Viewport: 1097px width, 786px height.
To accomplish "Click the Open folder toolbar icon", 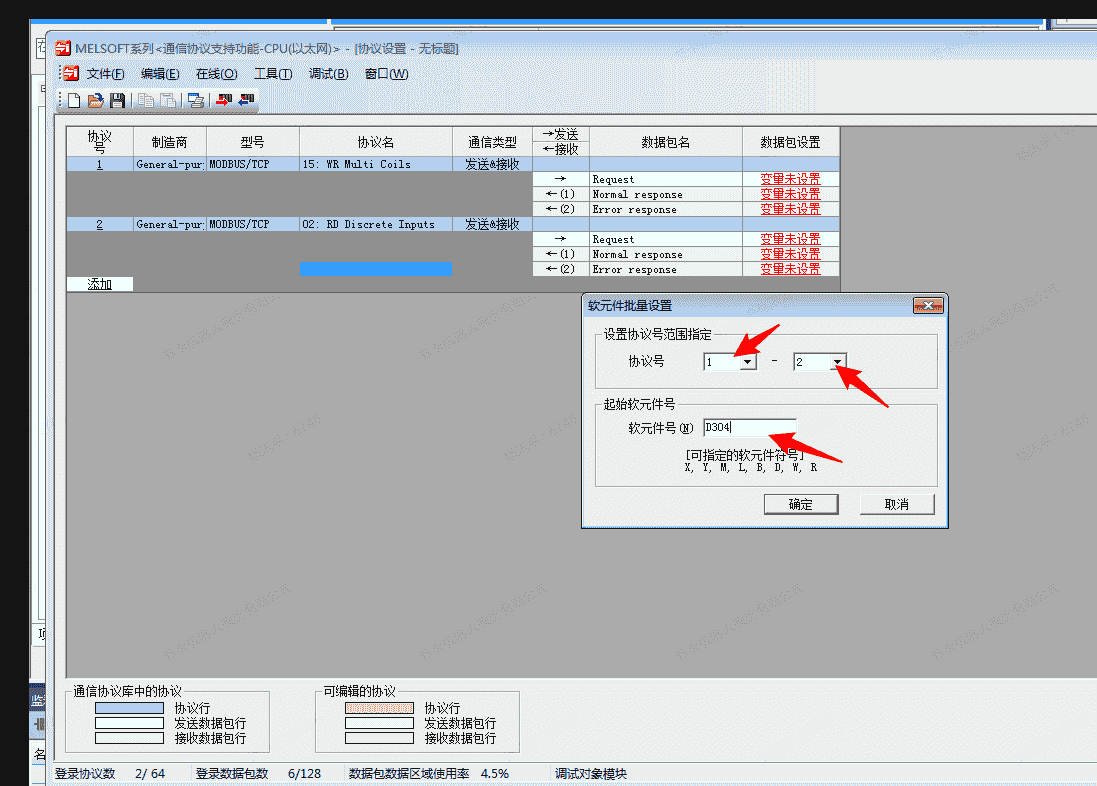I will tap(96, 100).
